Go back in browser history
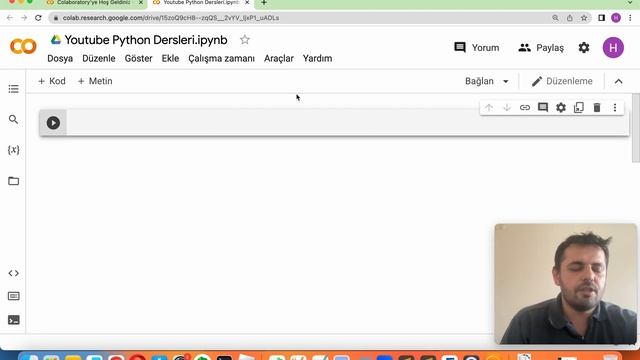The height and width of the screenshot is (360, 640). click(x=10, y=18)
